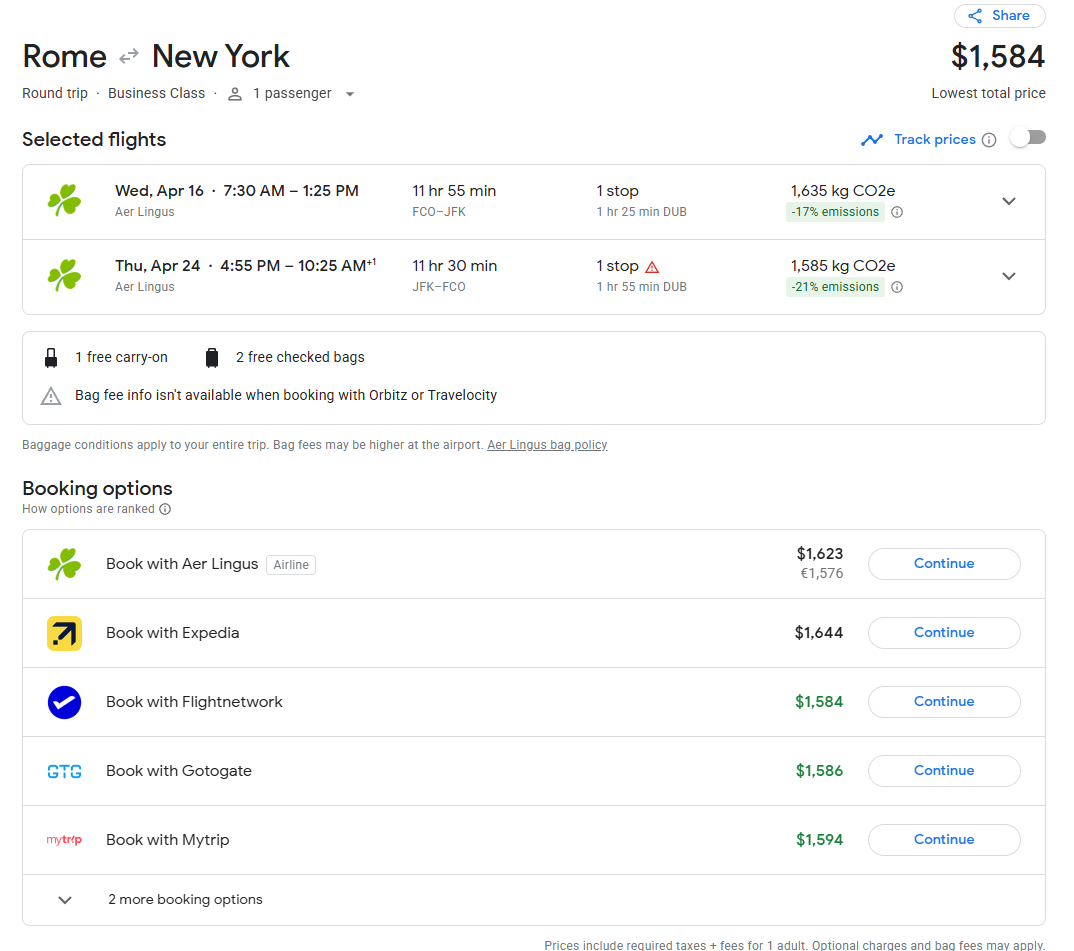Enable the Track prices toggle

click(1027, 138)
